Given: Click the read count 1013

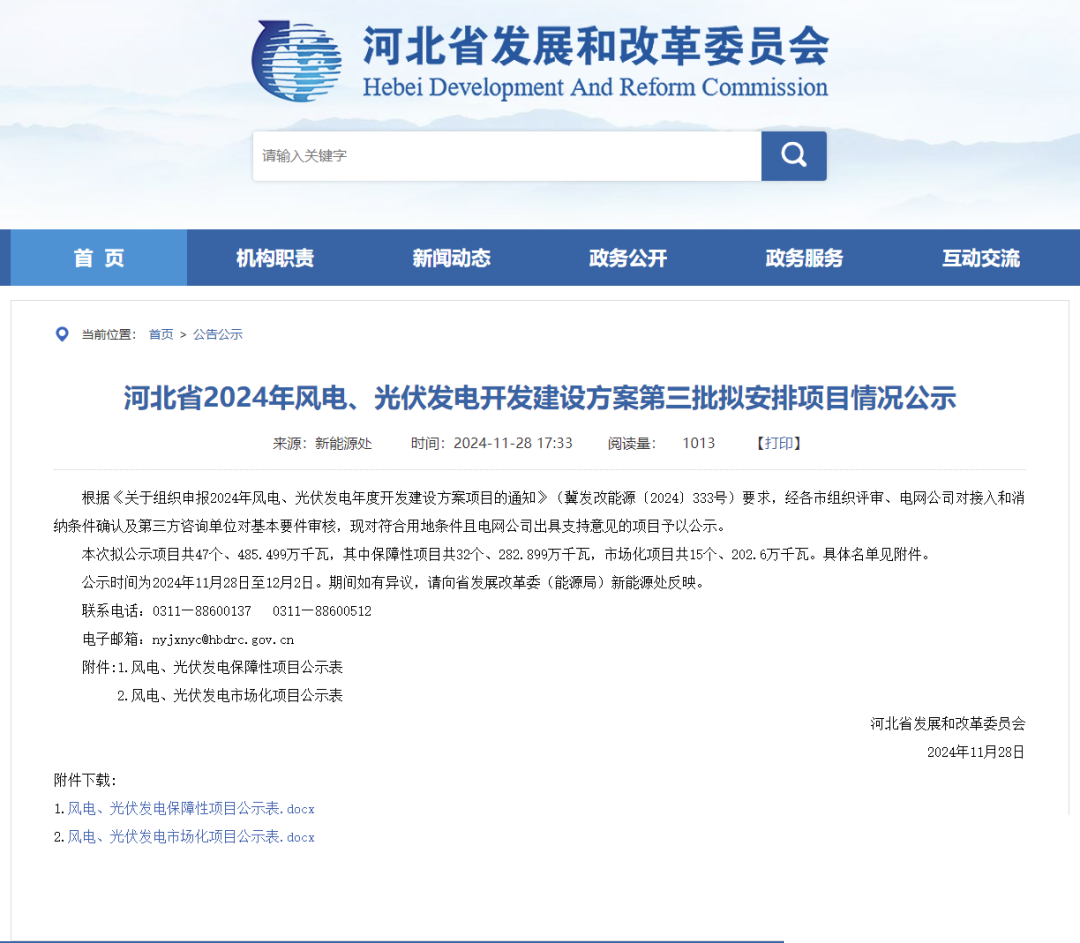Looking at the screenshot, I should [x=698, y=443].
